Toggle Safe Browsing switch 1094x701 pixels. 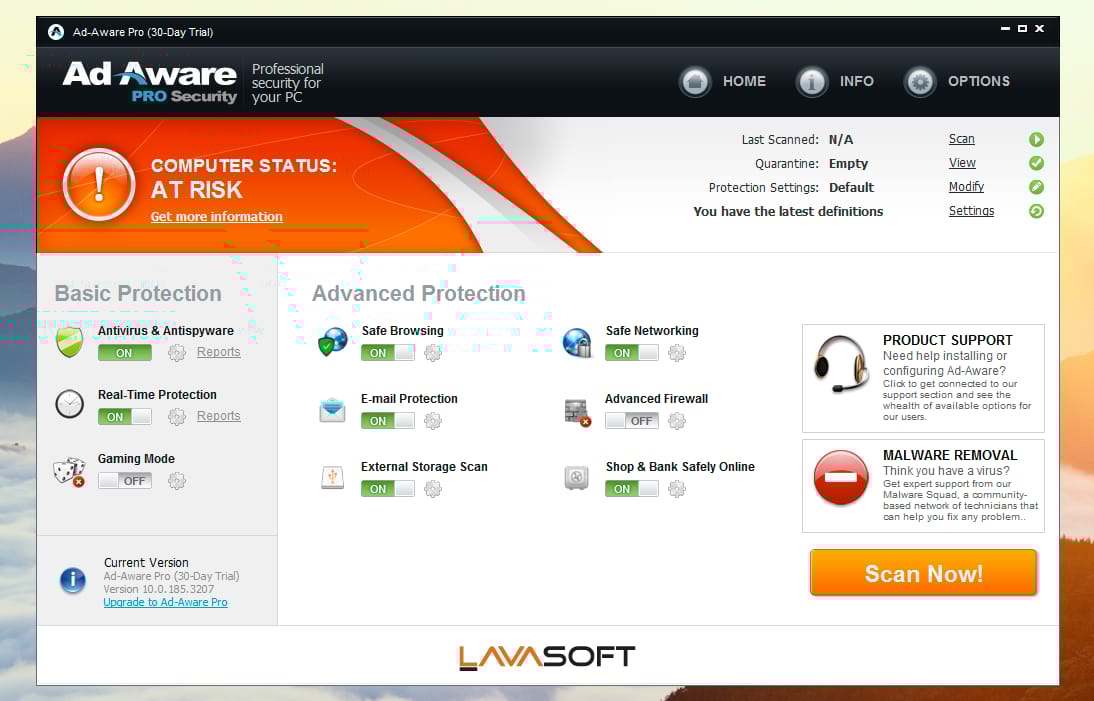point(388,353)
